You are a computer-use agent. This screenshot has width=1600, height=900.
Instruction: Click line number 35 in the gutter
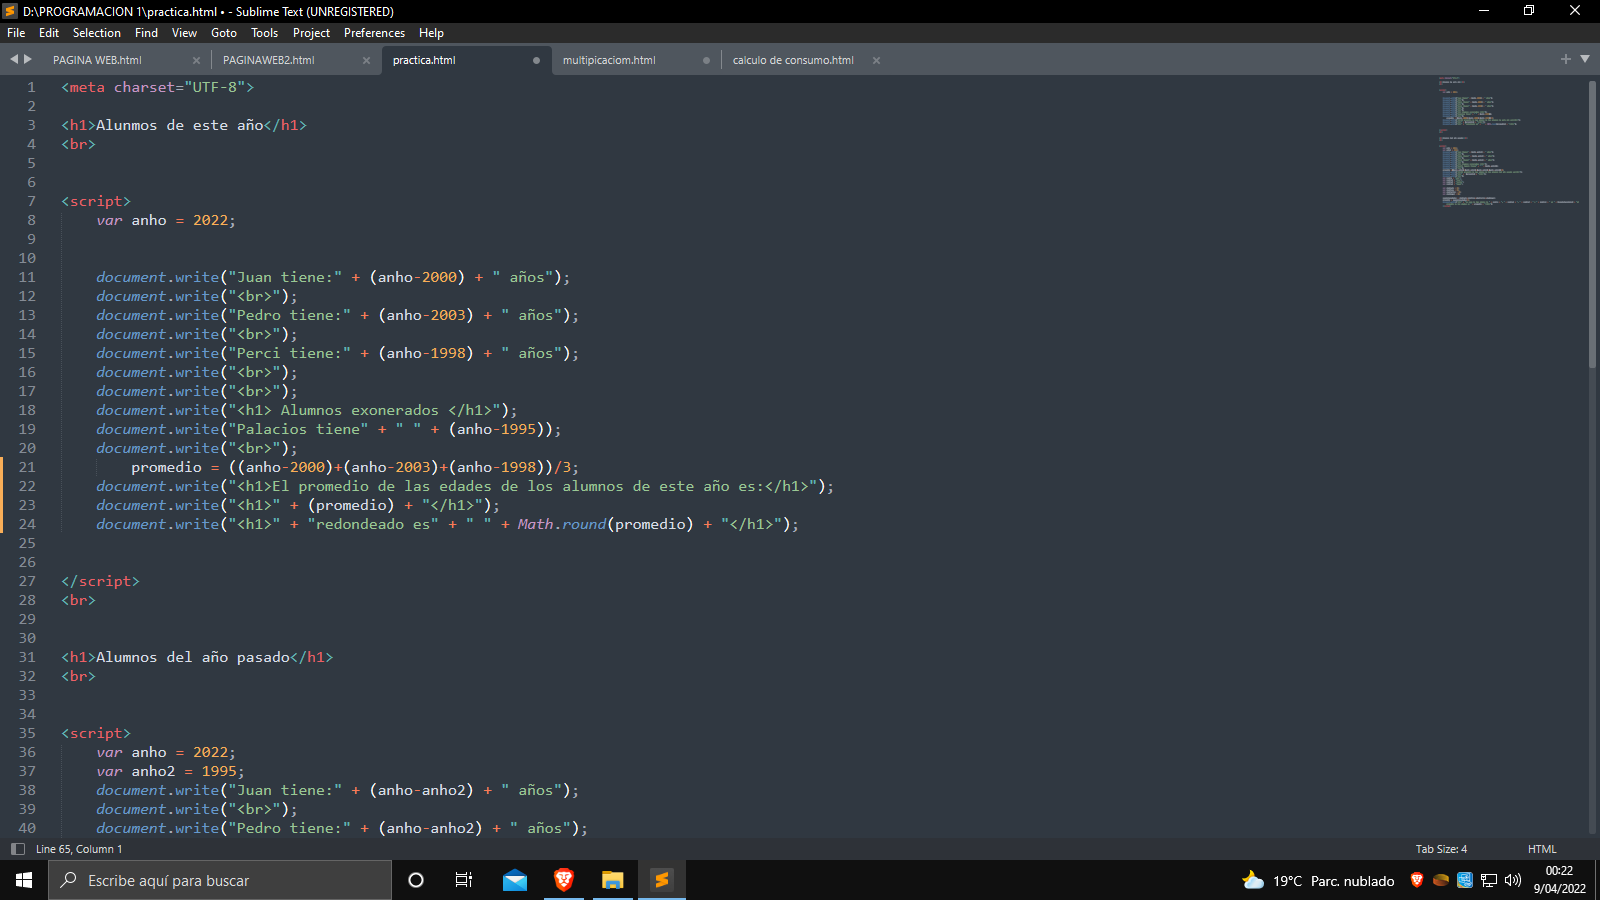coord(27,733)
